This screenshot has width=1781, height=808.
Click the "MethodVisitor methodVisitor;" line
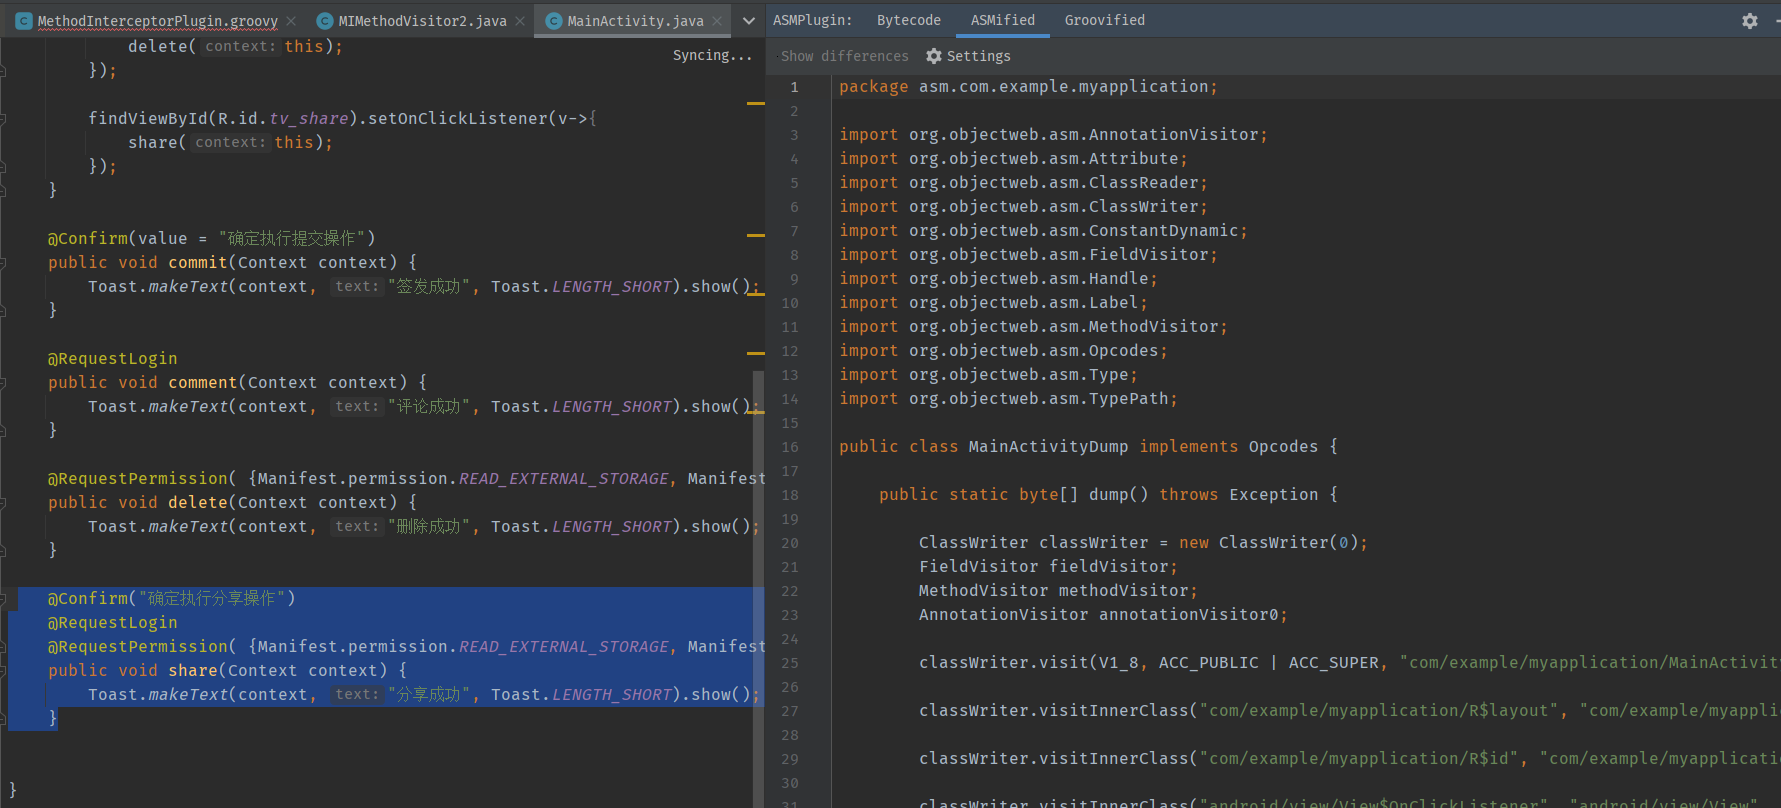click(x=1058, y=591)
